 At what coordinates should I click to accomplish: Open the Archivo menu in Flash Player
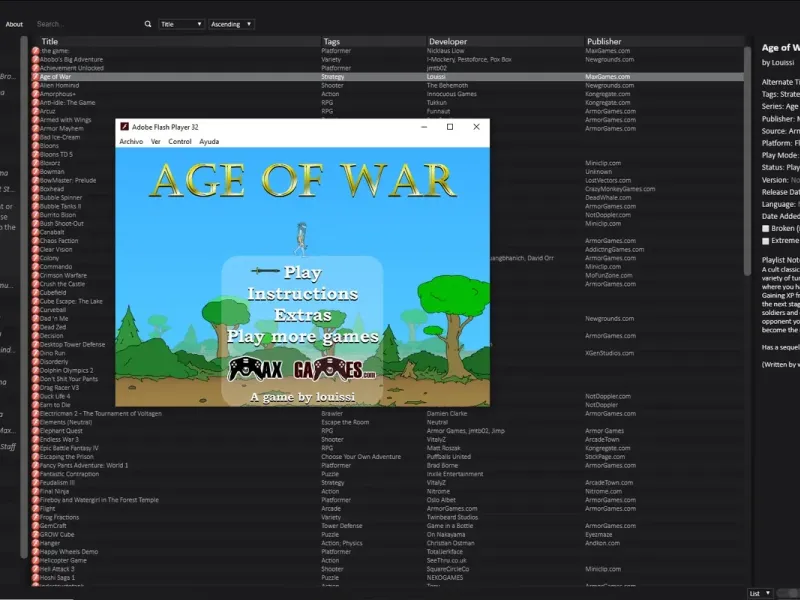point(131,141)
